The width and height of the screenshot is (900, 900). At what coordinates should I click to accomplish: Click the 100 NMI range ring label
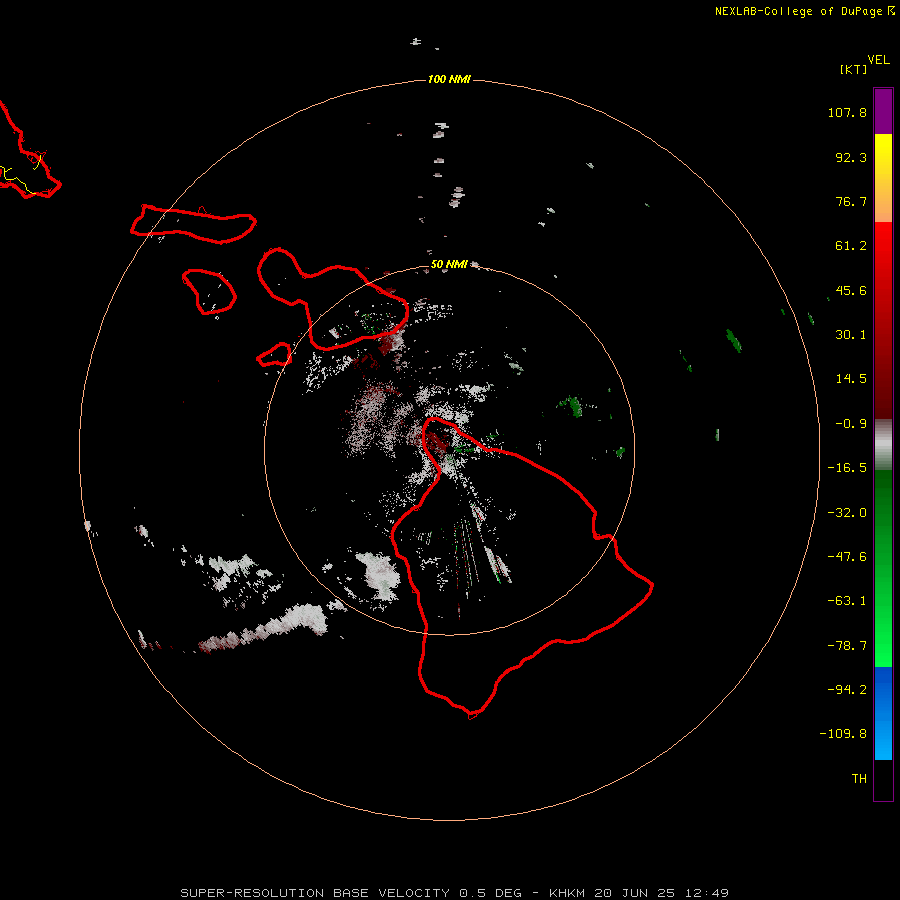449,79
